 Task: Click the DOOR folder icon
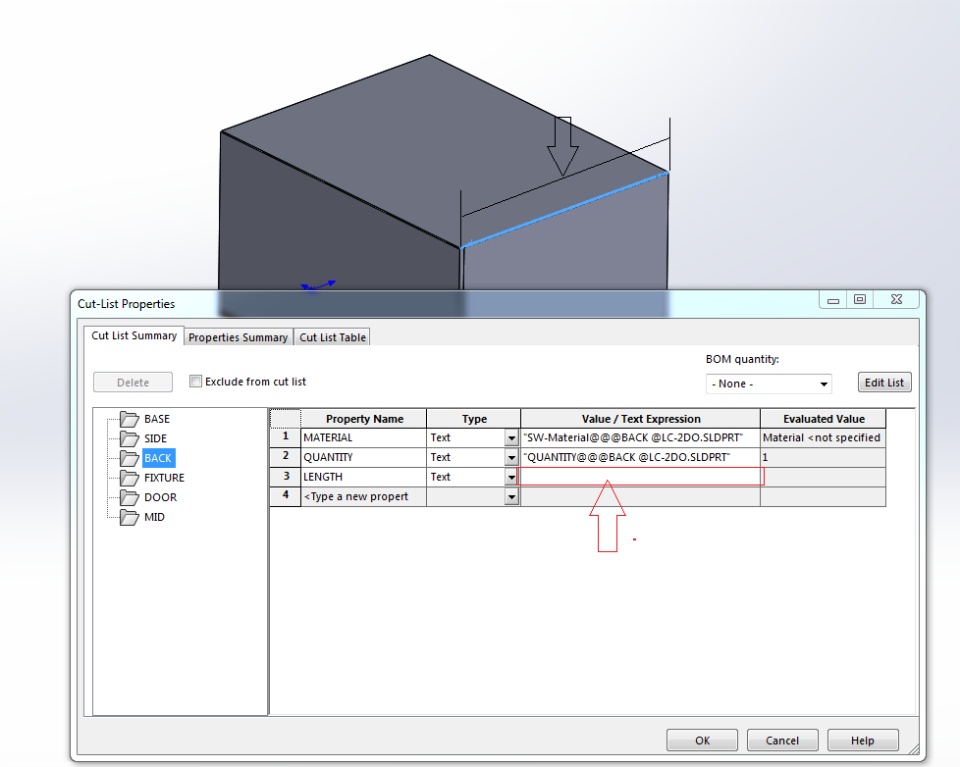[129, 498]
